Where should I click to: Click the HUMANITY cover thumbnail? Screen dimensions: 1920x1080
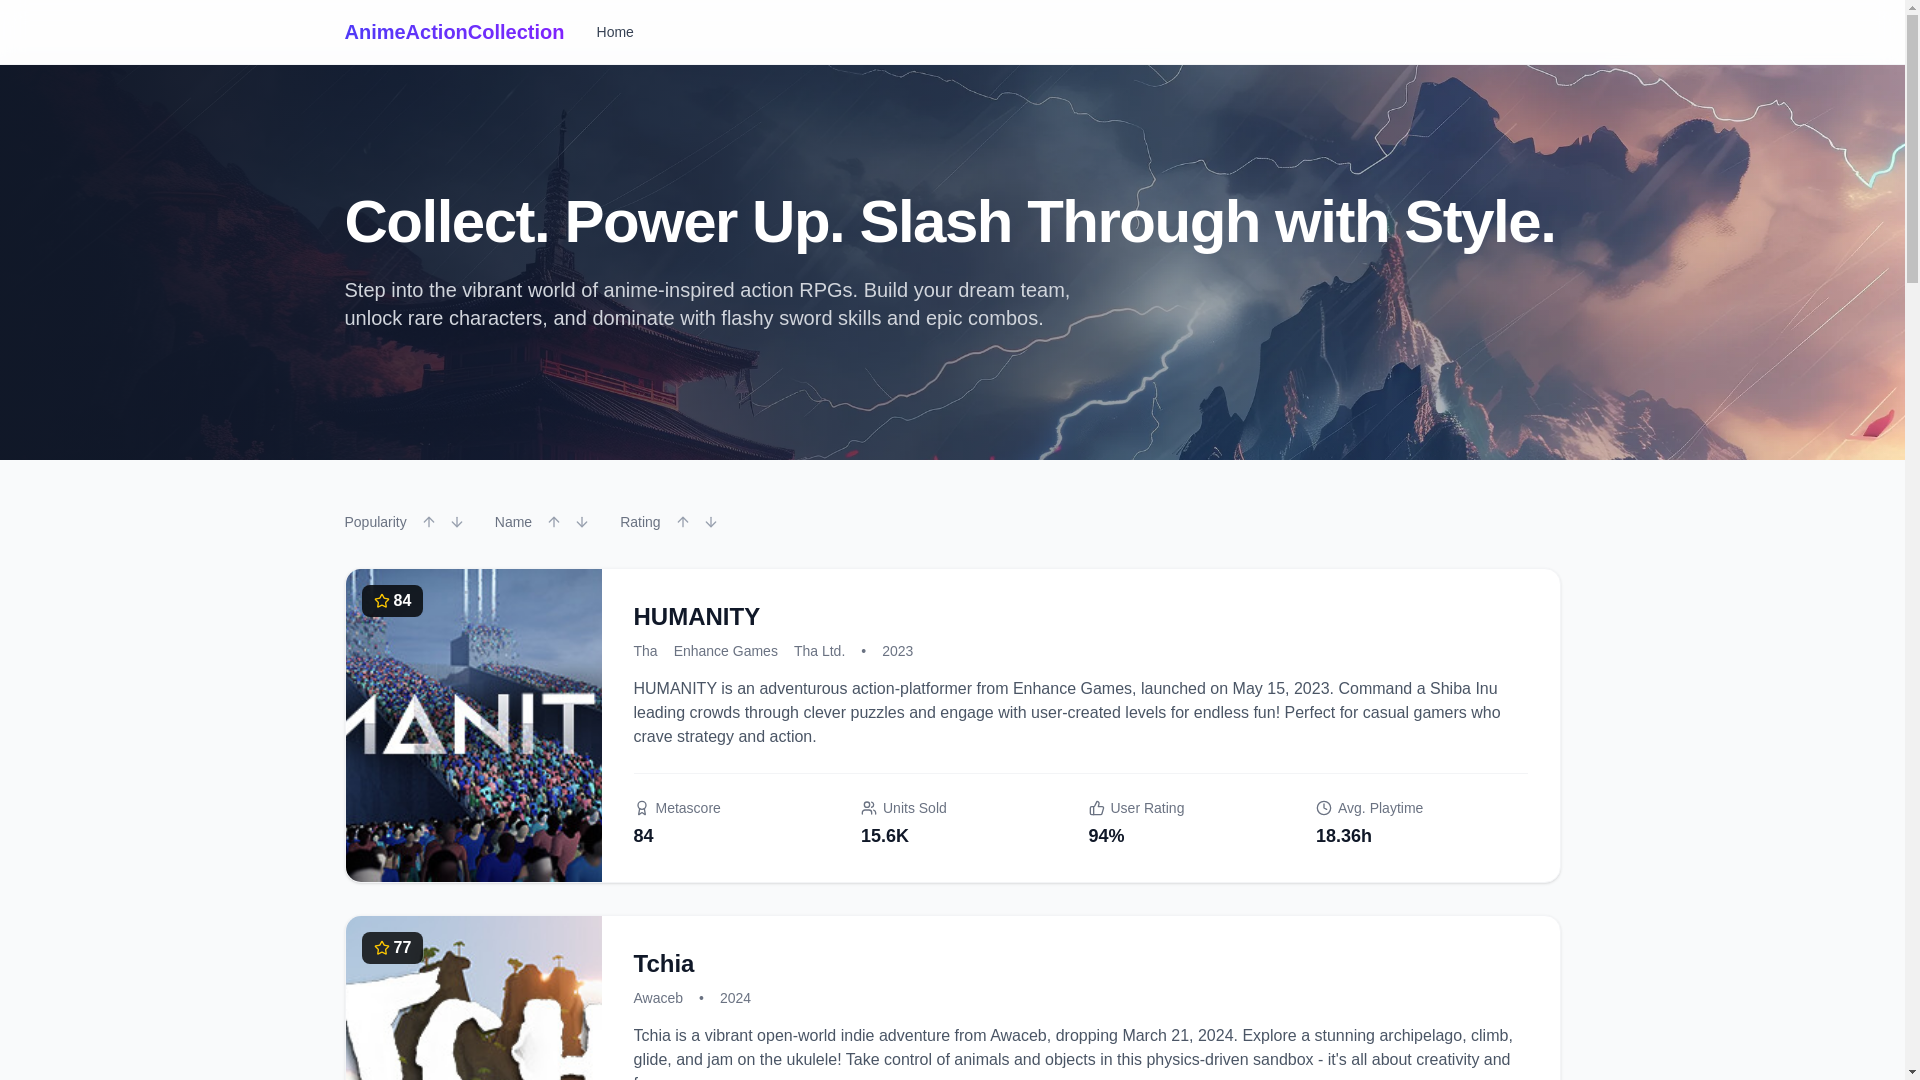coord(474,725)
